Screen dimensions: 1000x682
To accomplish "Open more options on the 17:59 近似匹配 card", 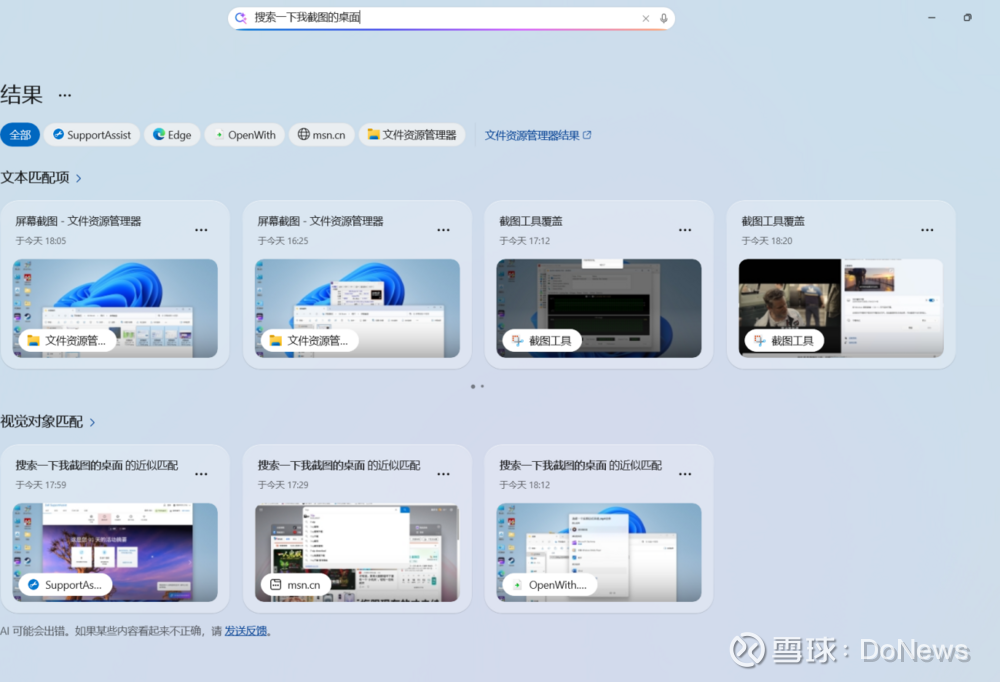I will [201, 474].
